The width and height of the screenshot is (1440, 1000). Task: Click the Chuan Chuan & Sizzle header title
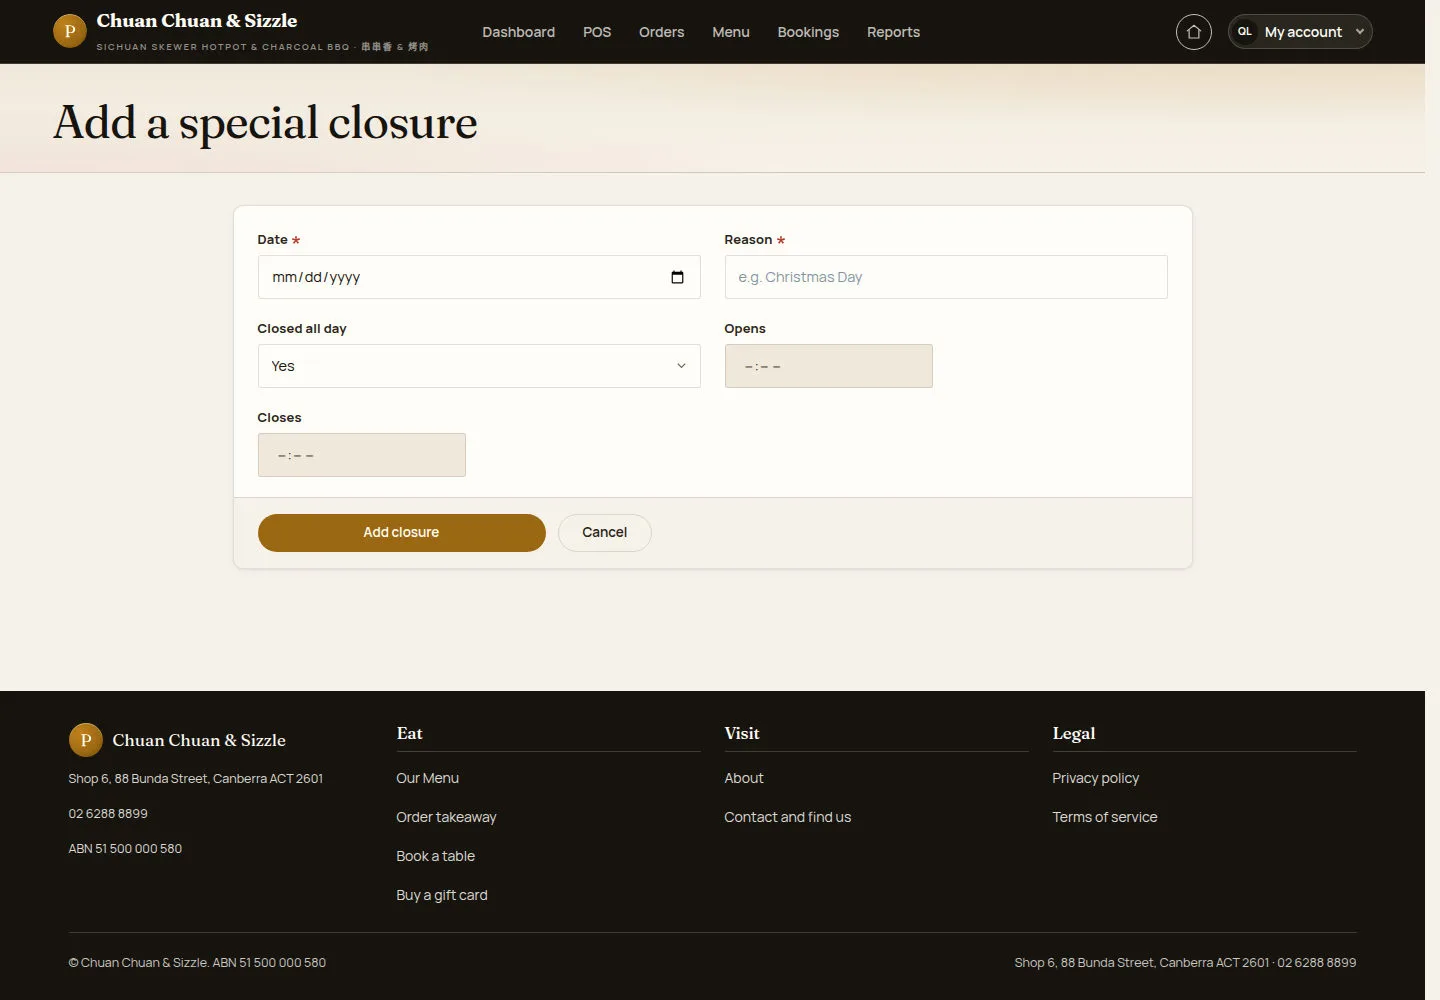point(197,21)
